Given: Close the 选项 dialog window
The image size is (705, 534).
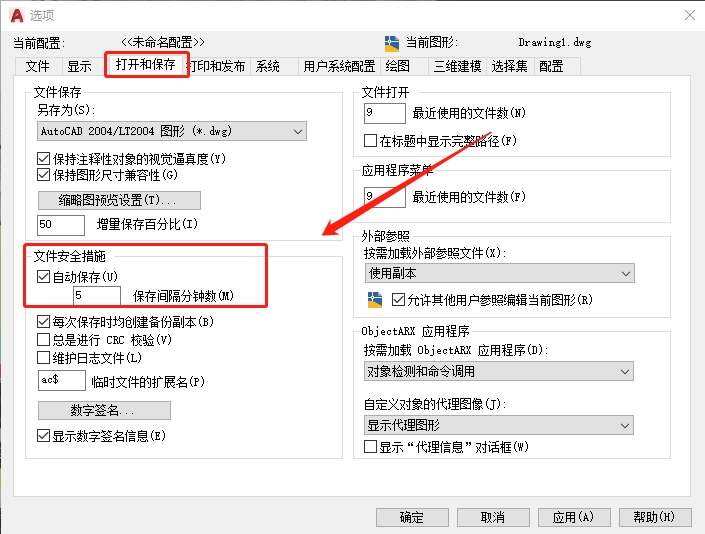Looking at the screenshot, I should pos(690,15).
